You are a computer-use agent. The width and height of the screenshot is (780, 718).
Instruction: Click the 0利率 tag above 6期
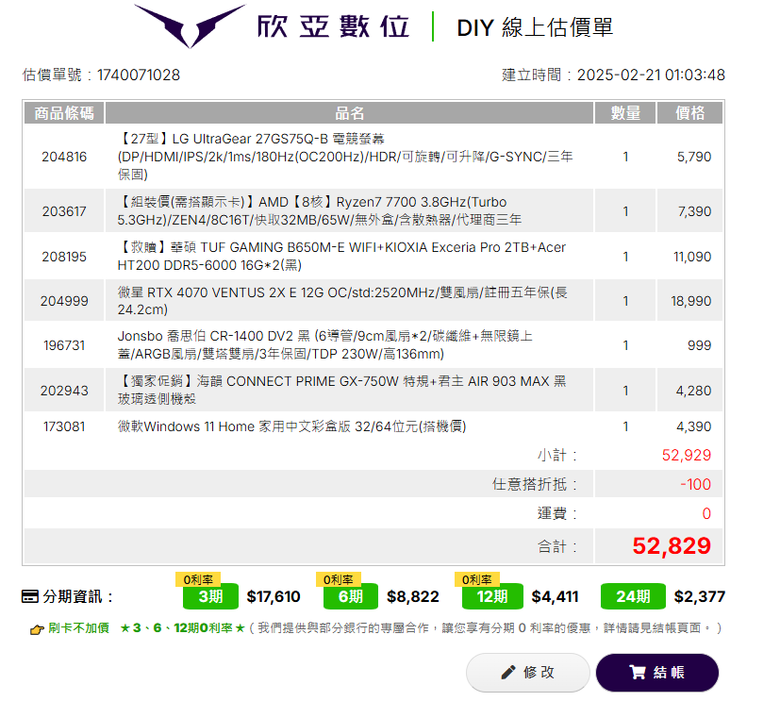(338, 580)
